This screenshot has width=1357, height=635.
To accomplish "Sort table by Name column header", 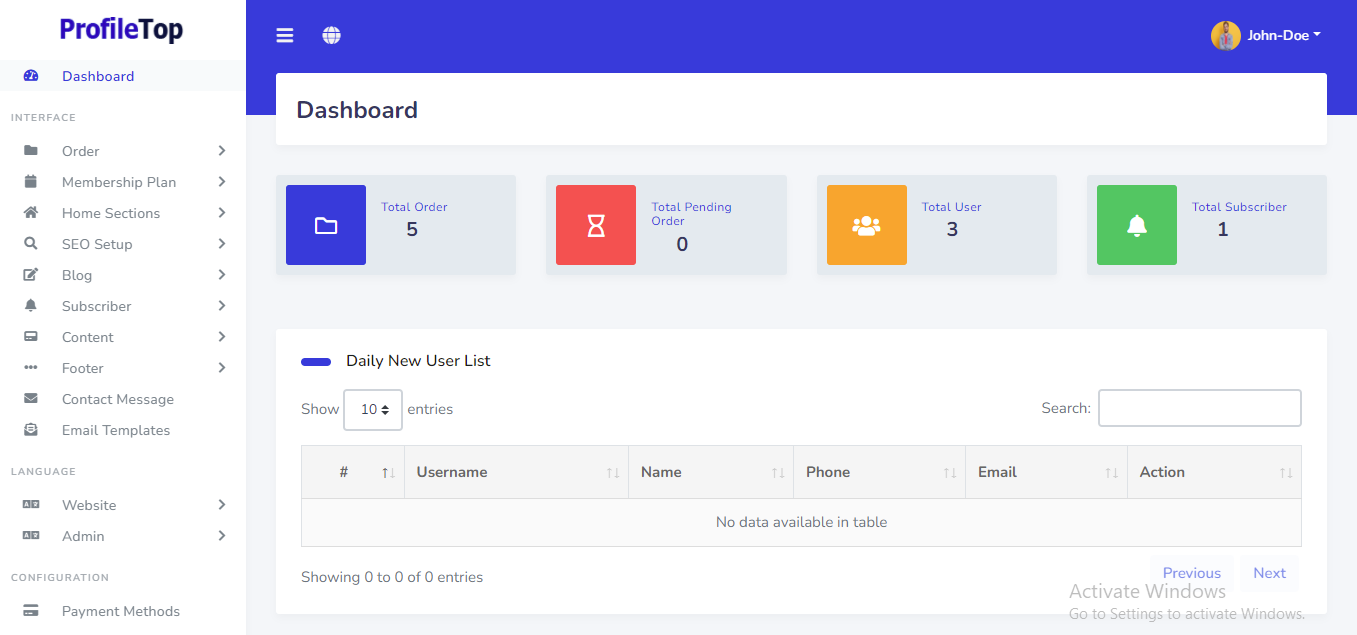I will (711, 472).
